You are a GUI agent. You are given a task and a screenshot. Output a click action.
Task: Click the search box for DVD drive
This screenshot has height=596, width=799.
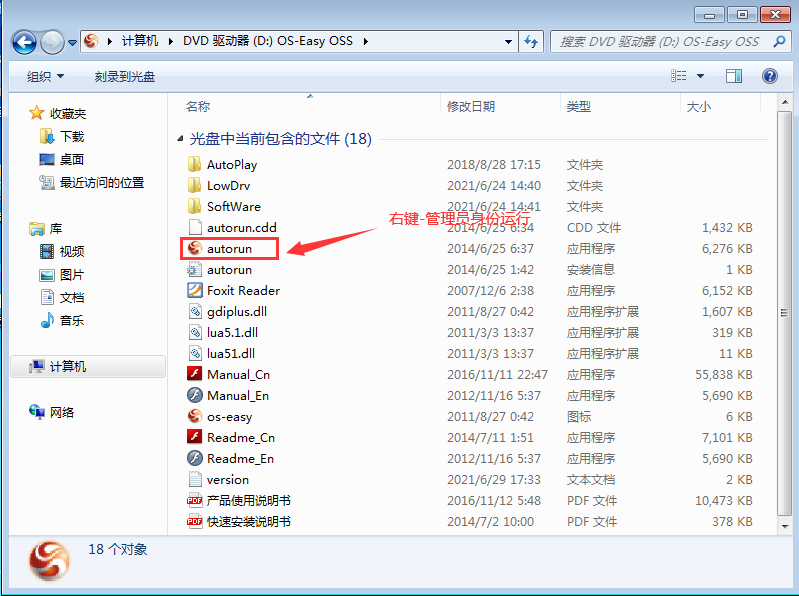tap(660, 42)
